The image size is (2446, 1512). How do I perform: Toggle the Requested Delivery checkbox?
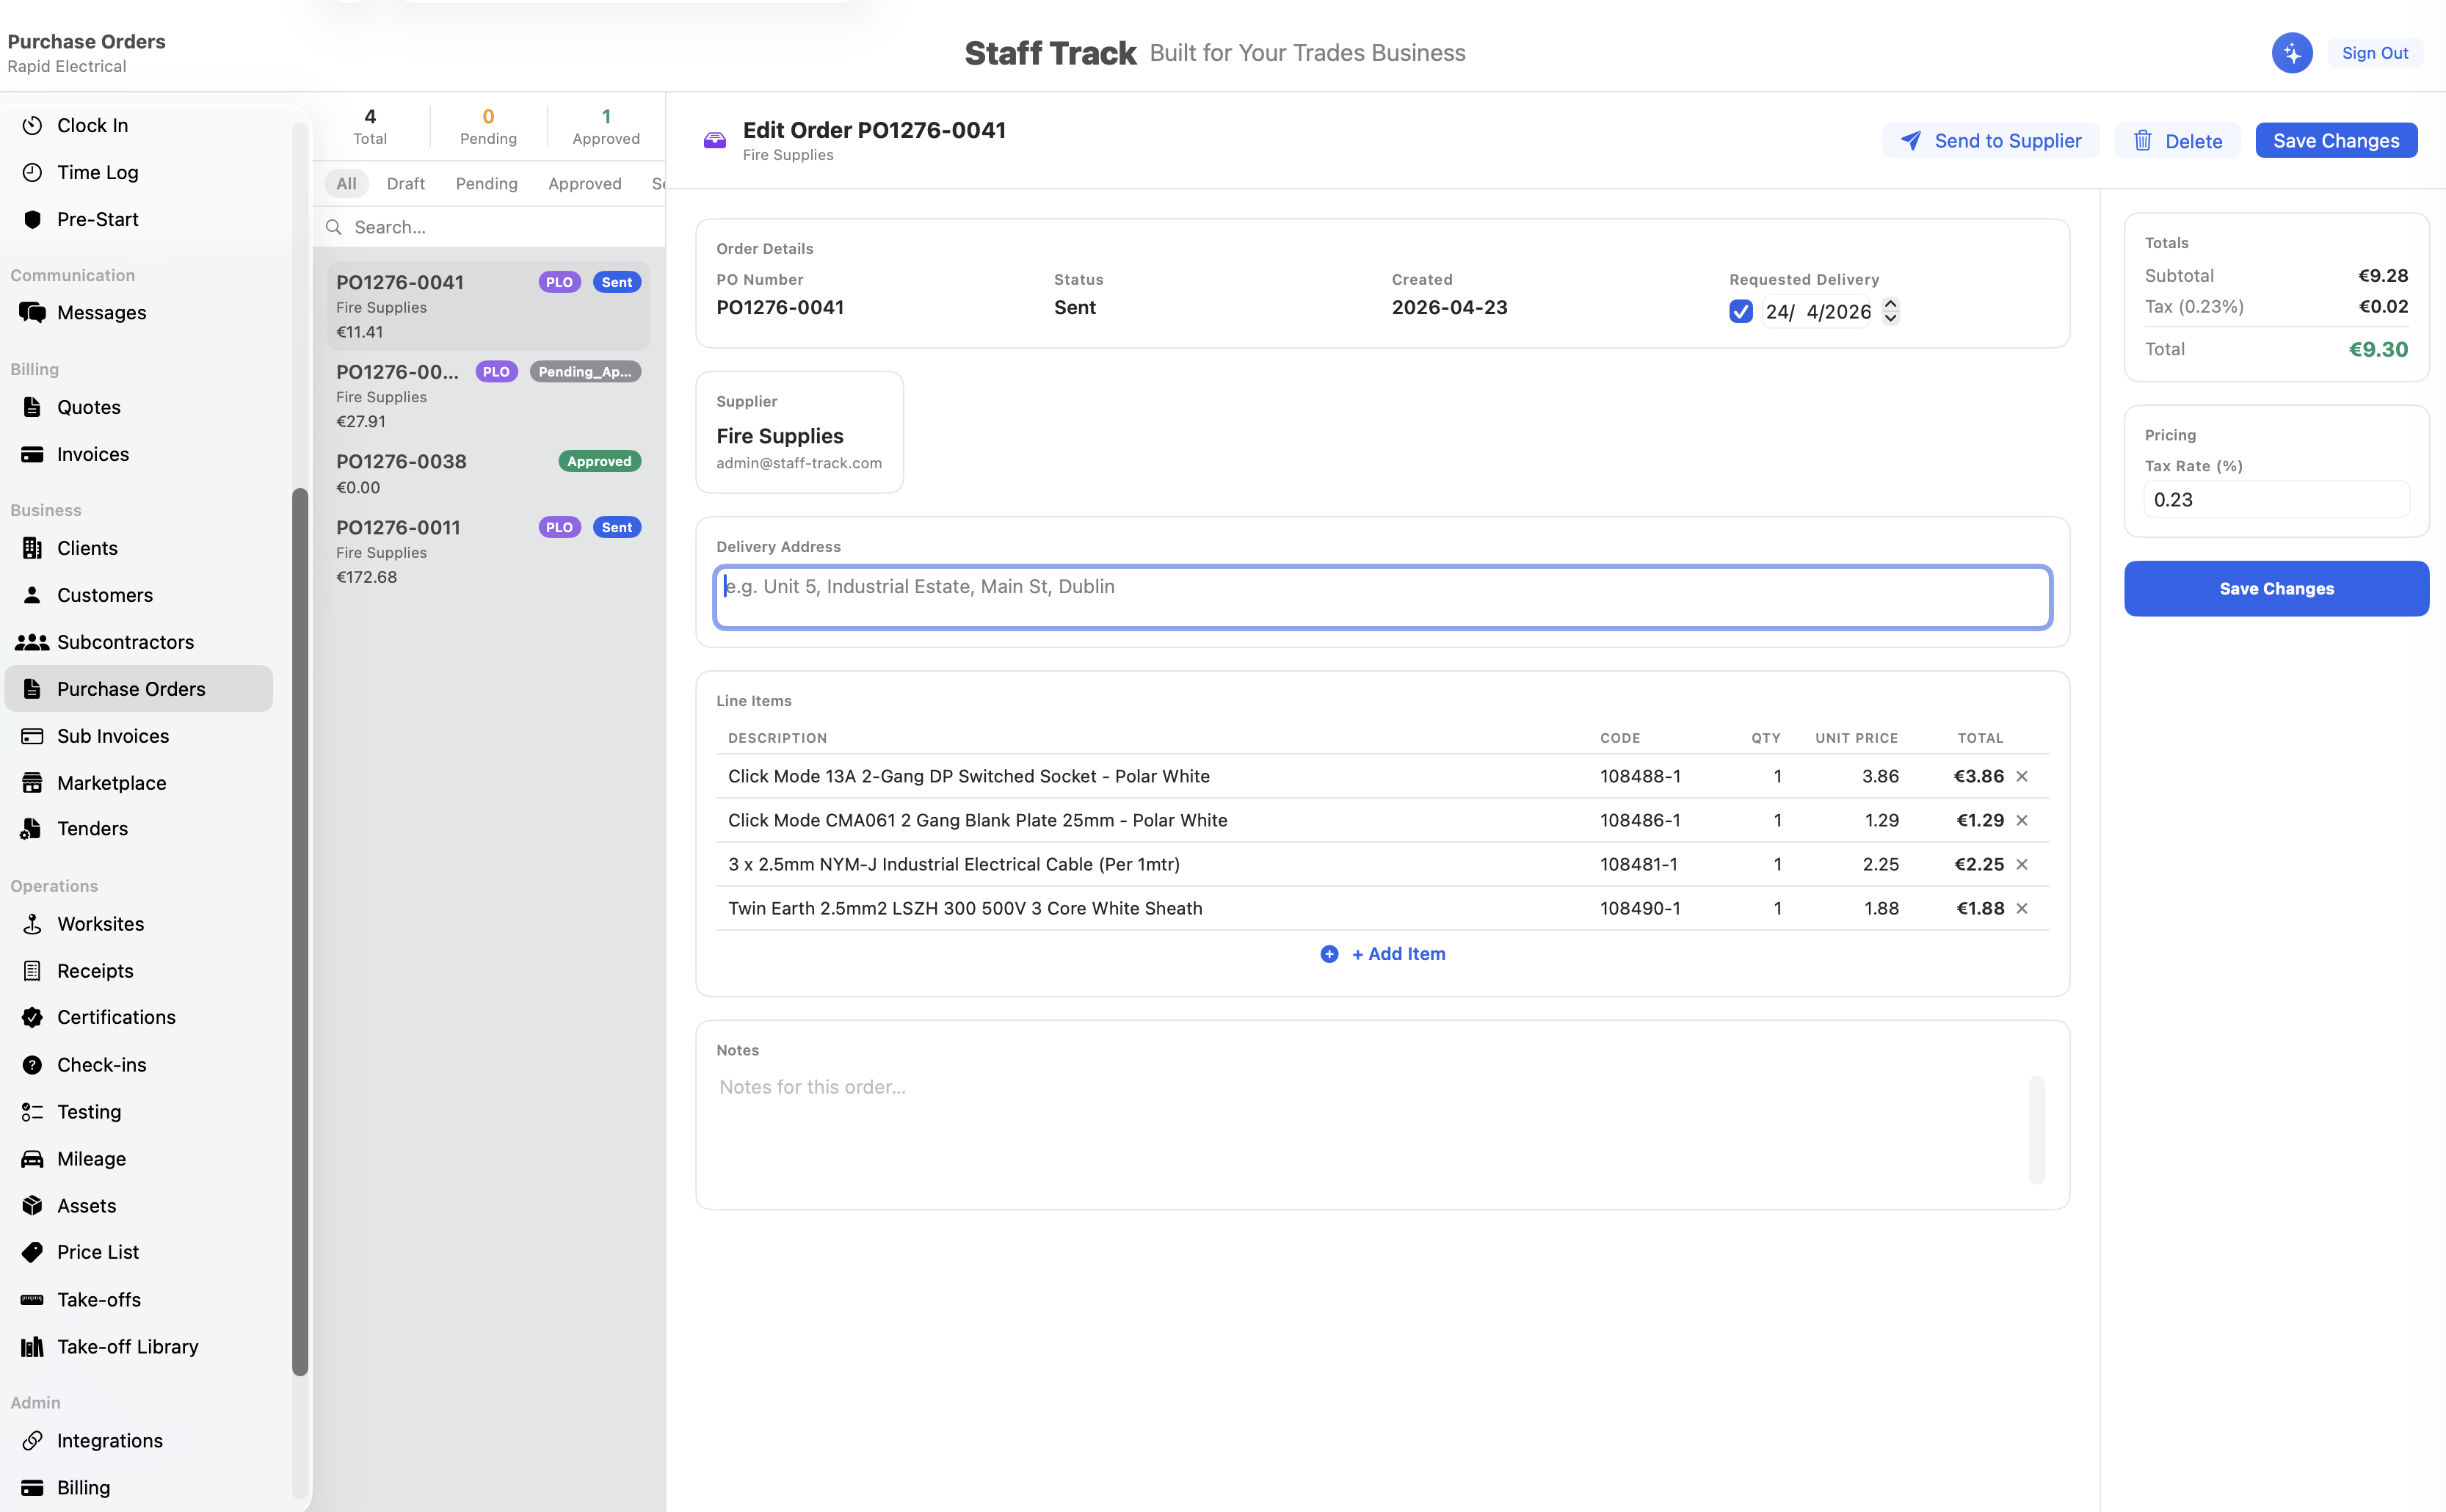(1740, 311)
